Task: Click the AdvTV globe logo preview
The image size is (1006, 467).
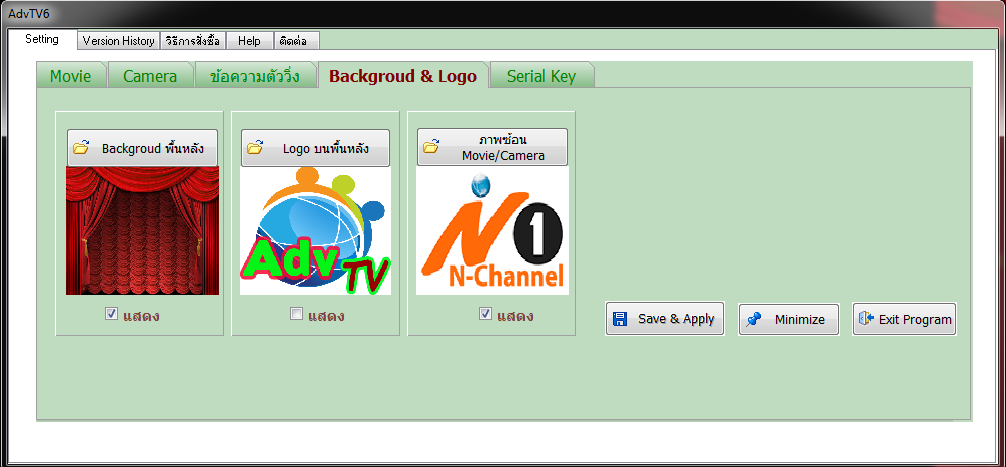Action: click(x=316, y=230)
